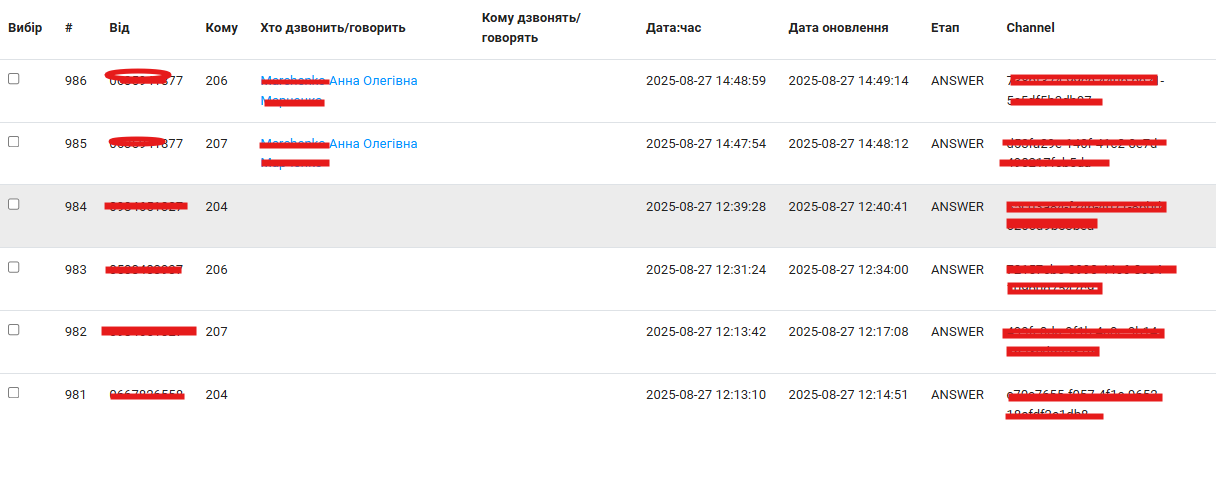The height and width of the screenshot is (477, 1216).
Task: Mark the checkbox in row 981
Action: coord(14,393)
